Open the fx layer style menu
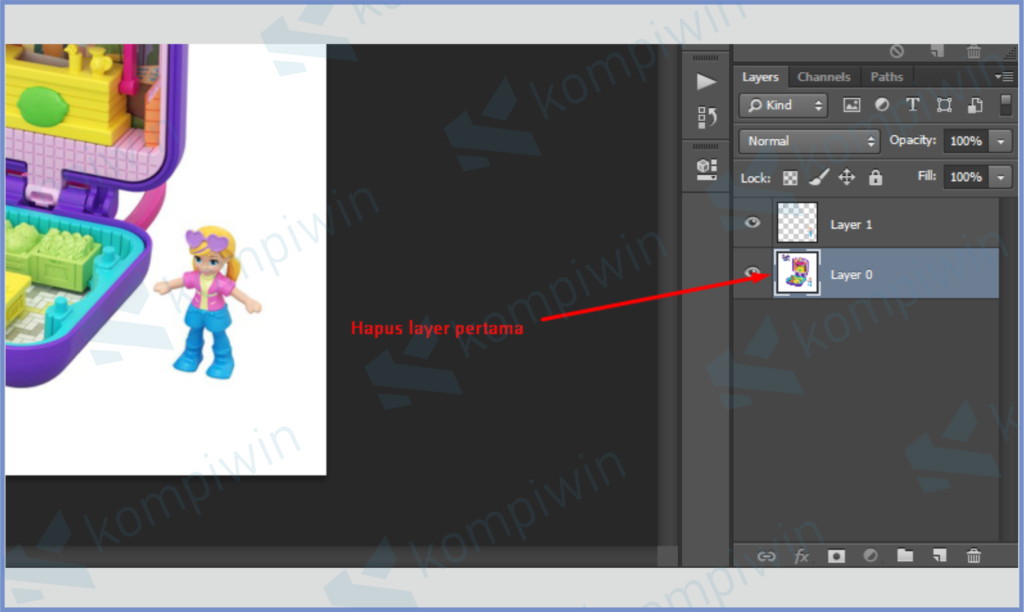The image size is (1024, 612). pos(801,556)
